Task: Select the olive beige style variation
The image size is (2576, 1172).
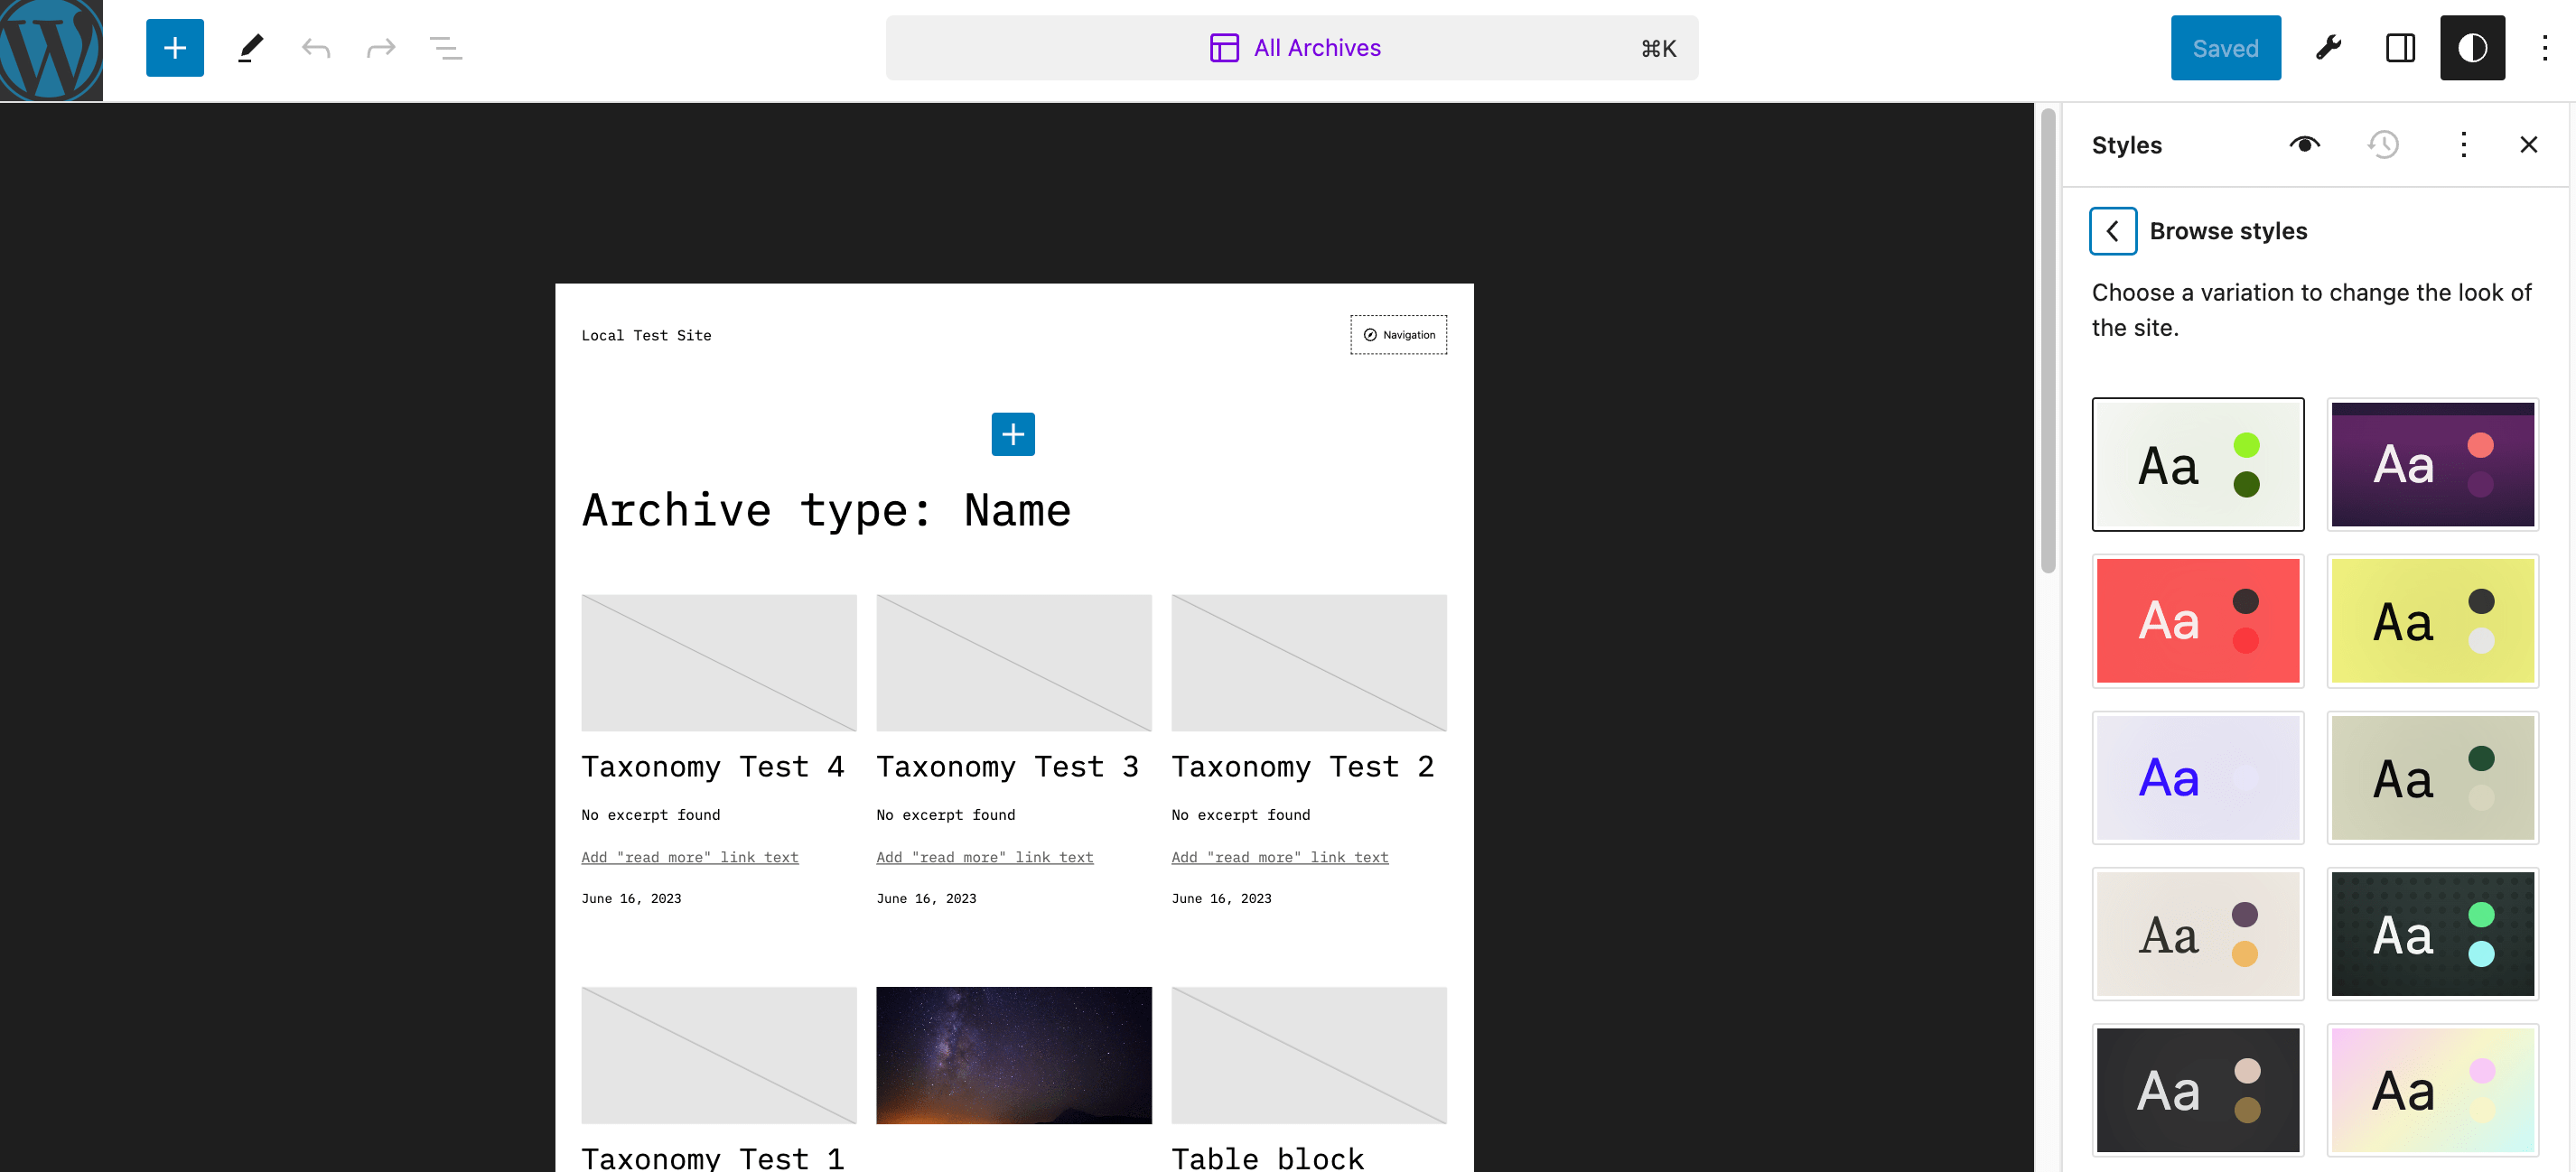Action: [x=2432, y=778]
